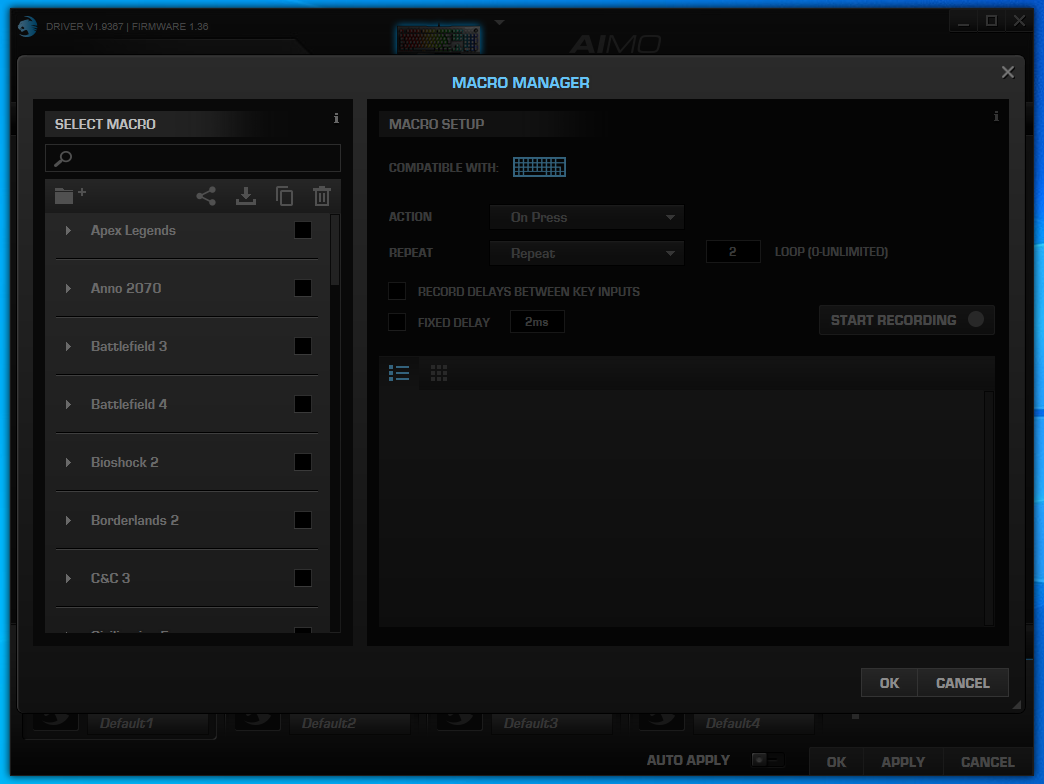Select the Apex Legends entry
The width and height of the screenshot is (1044, 784).
tap(133, 230)
